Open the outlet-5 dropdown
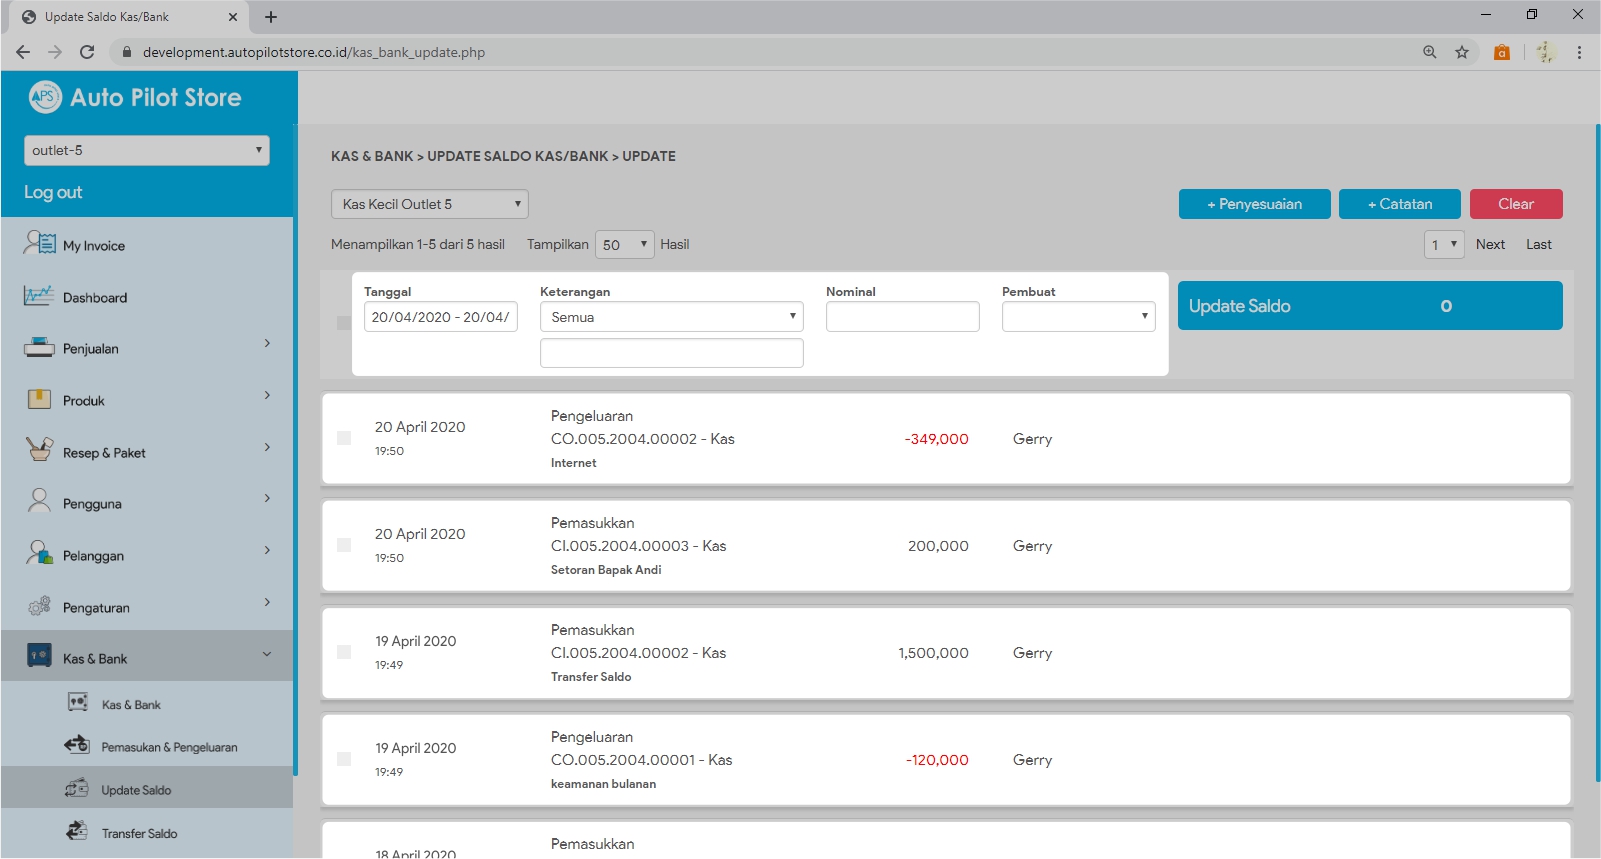Screen dimensions: 1601x859 coord(146,150)
